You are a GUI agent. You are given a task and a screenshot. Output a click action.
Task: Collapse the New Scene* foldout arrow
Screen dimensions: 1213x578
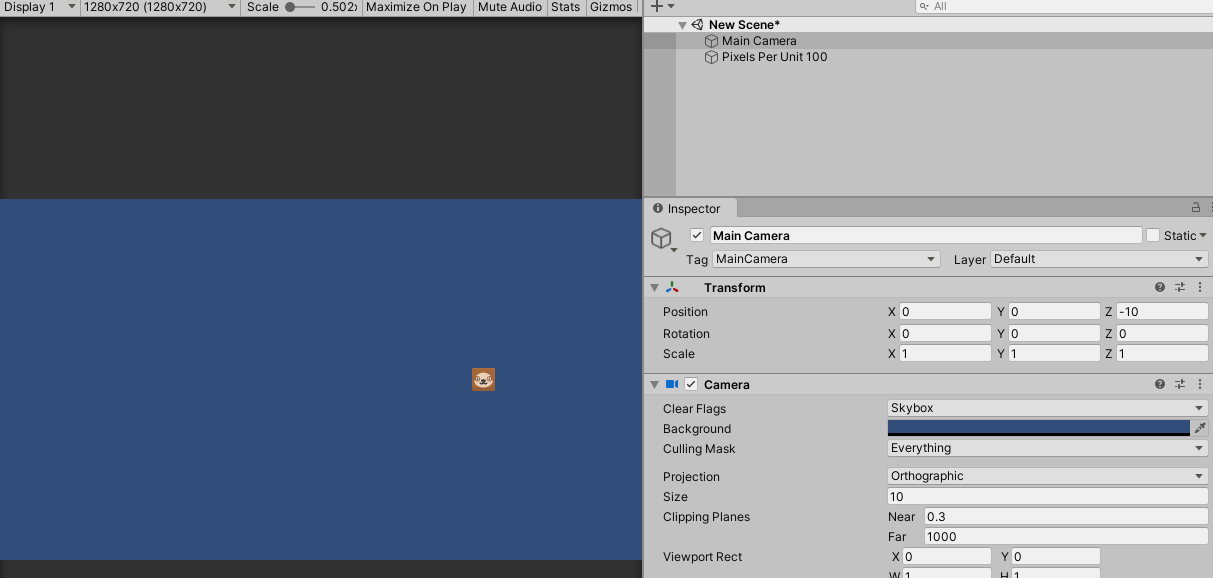(x=682, y=25)
